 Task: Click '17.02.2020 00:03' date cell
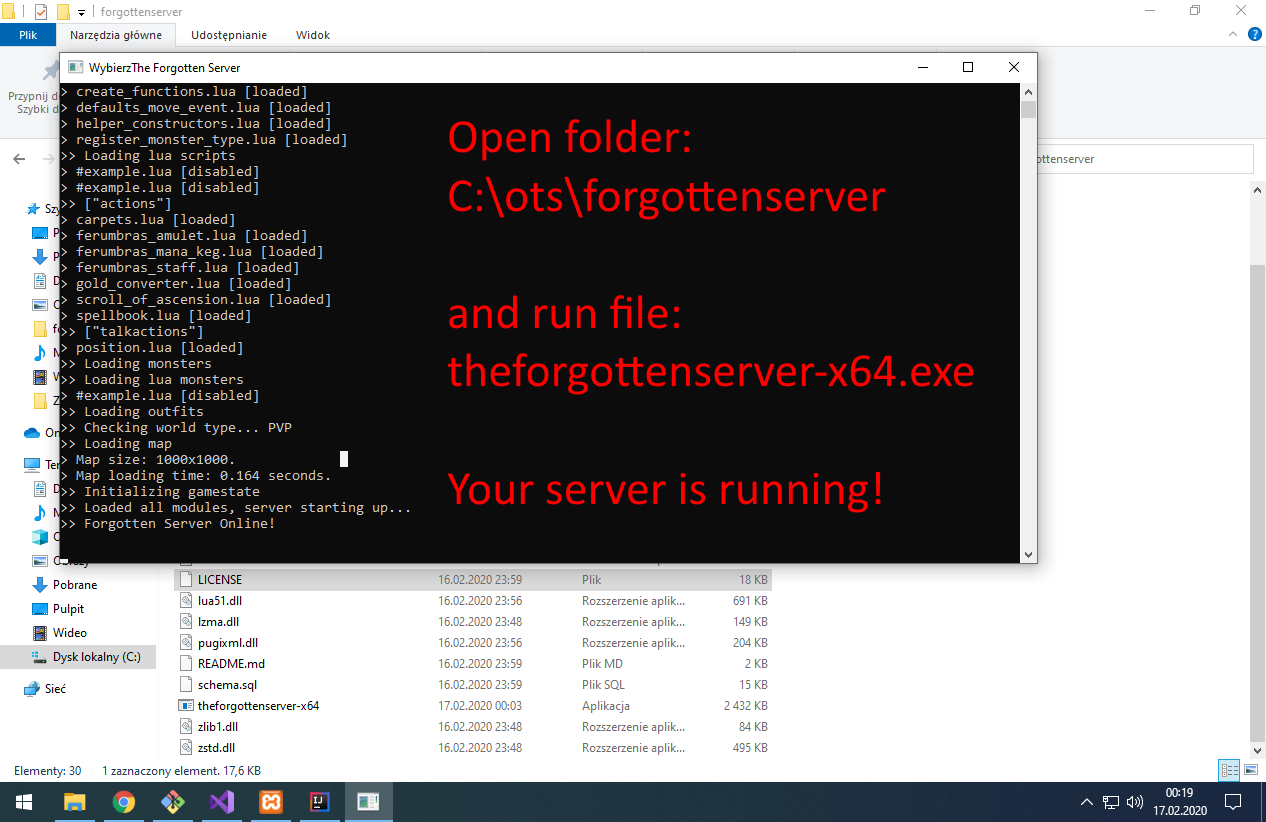coord(479,706)
